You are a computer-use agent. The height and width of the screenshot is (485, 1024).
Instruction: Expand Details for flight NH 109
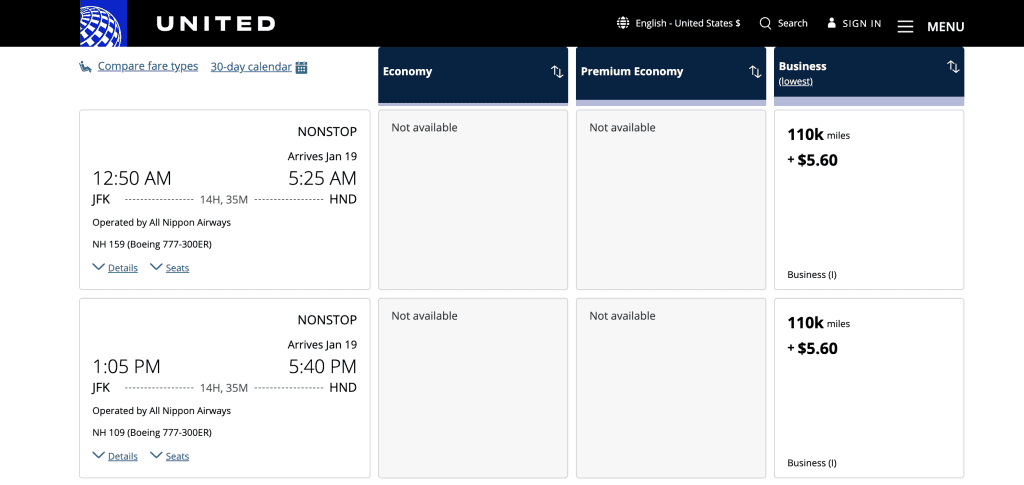click(x=115, y=456)
